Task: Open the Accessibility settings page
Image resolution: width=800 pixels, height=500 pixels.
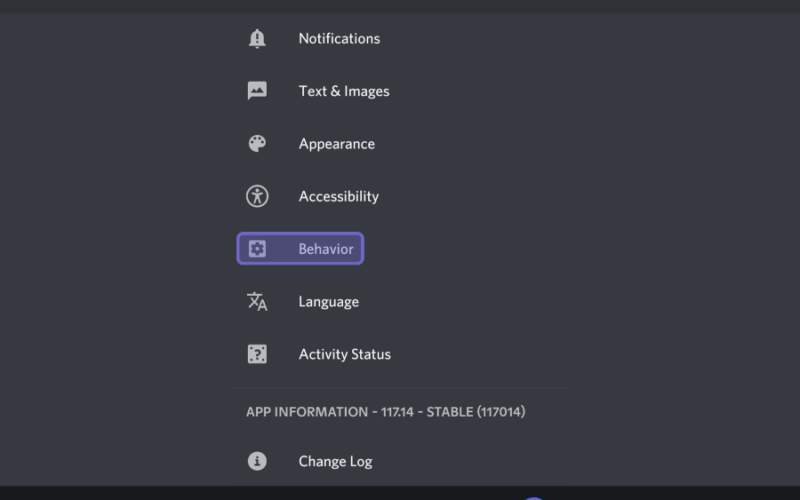Action: [400, 196]
